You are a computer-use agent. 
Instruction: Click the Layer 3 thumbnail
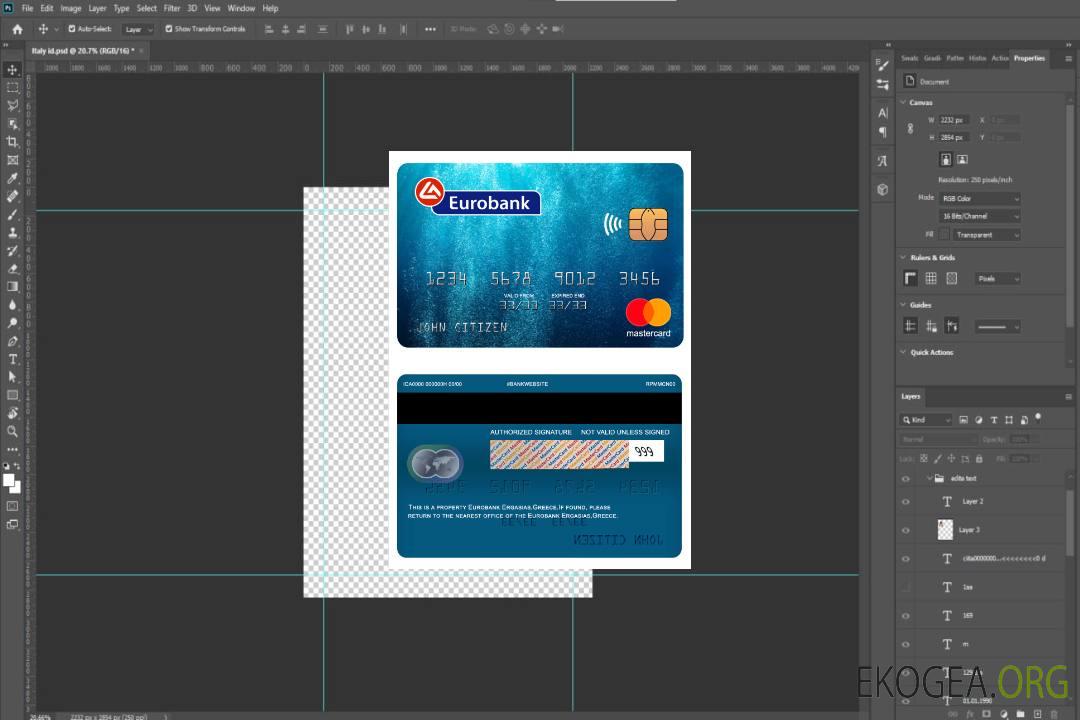click(946, 530)
